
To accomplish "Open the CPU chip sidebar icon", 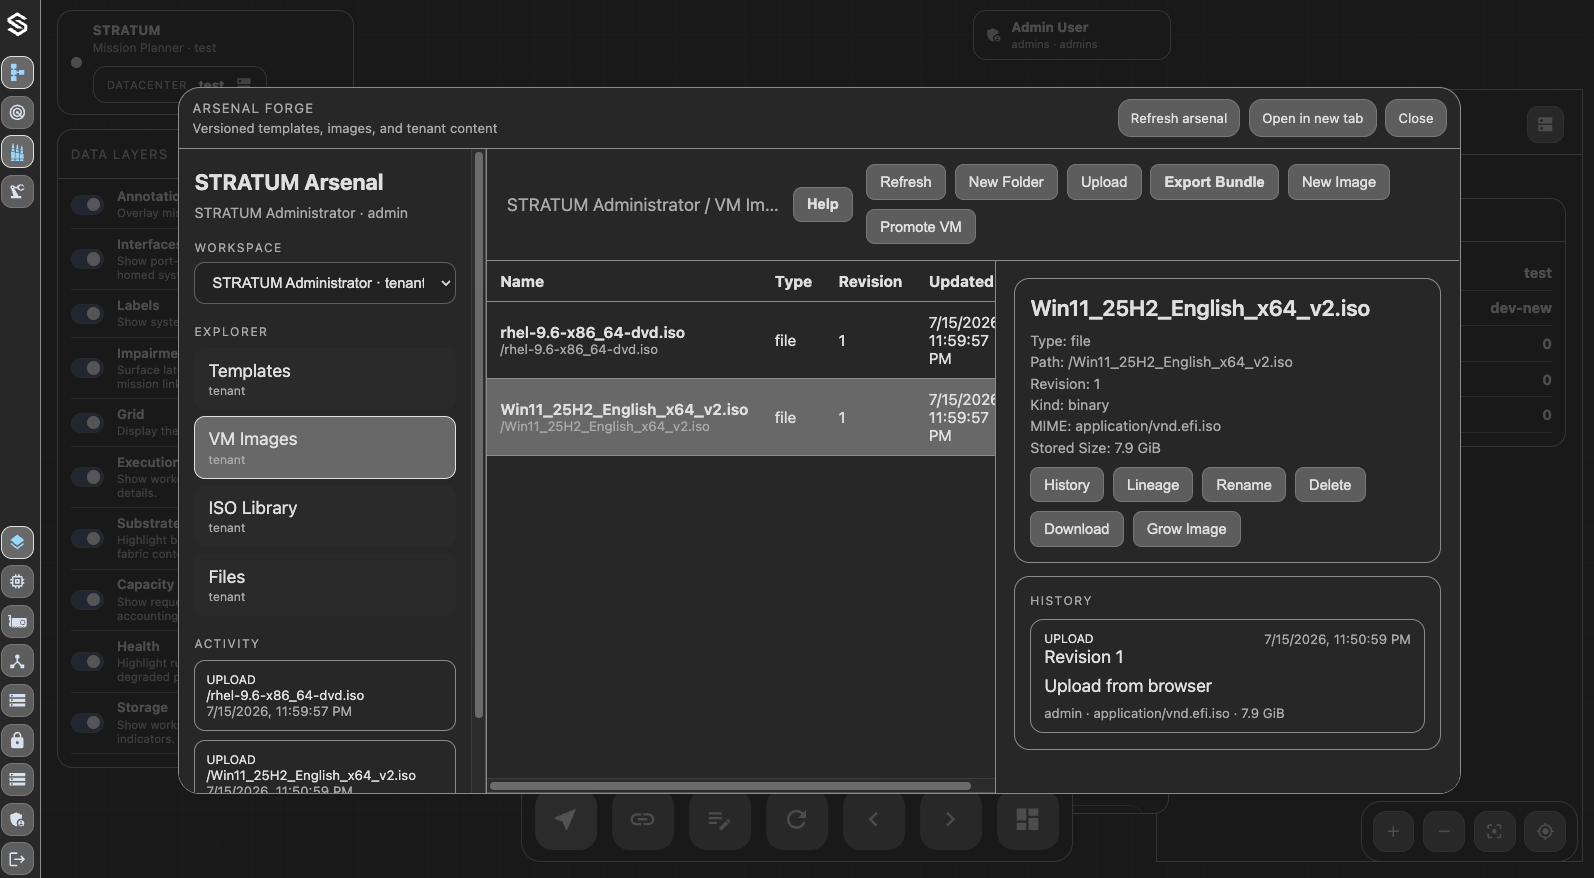I will click(17, 581).
